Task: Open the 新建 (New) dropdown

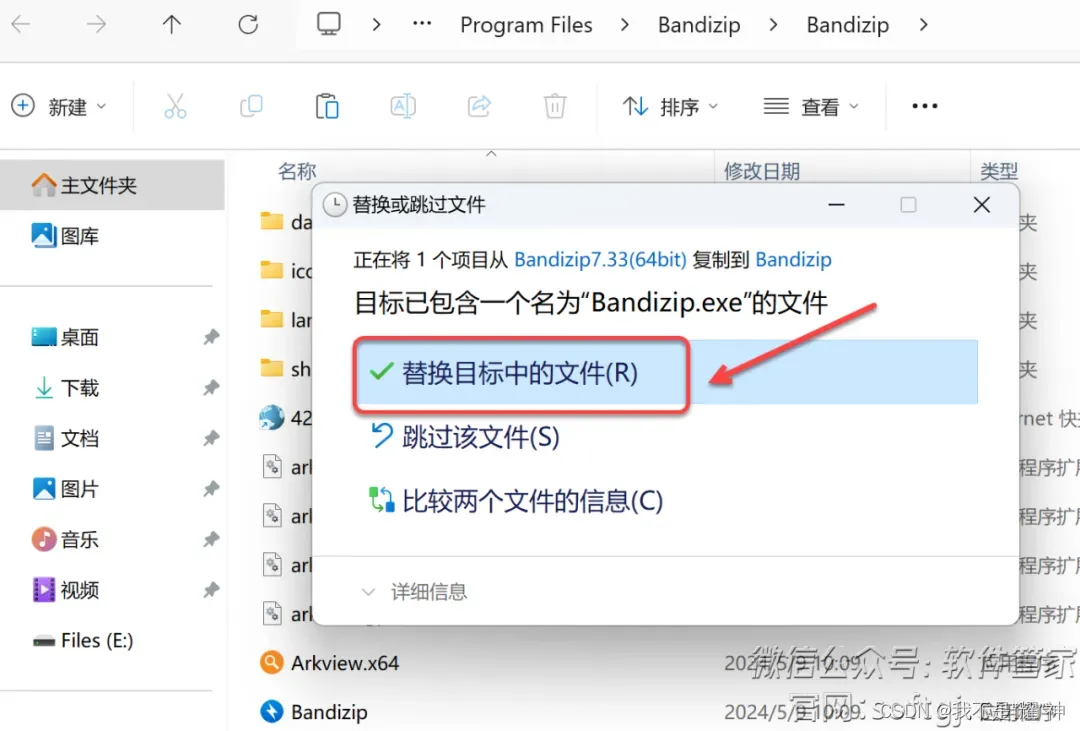Action: click(x=60, y=107)
